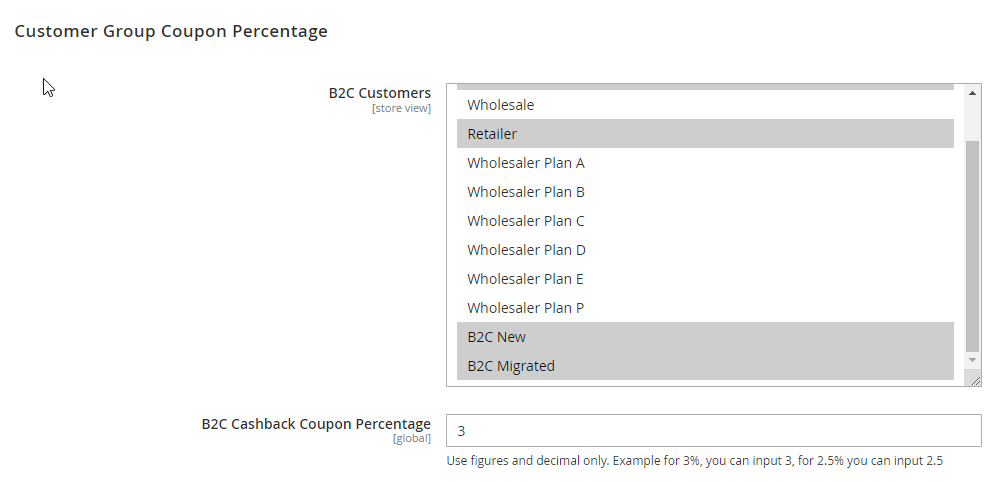Click the scrollbar track above the thumb
The width and height of the screenshot is (1001, 482).
coord(973,120)
